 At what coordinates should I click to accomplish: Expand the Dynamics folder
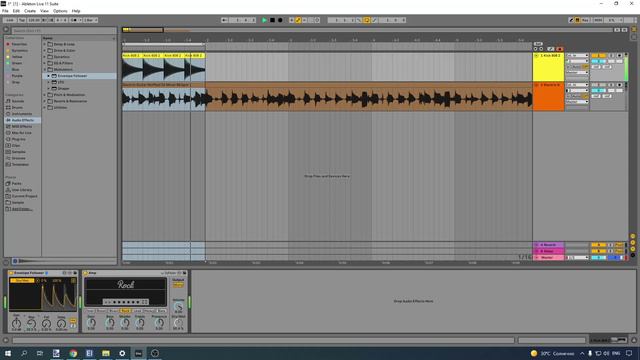pyautogui.click(x=45, y=57)
